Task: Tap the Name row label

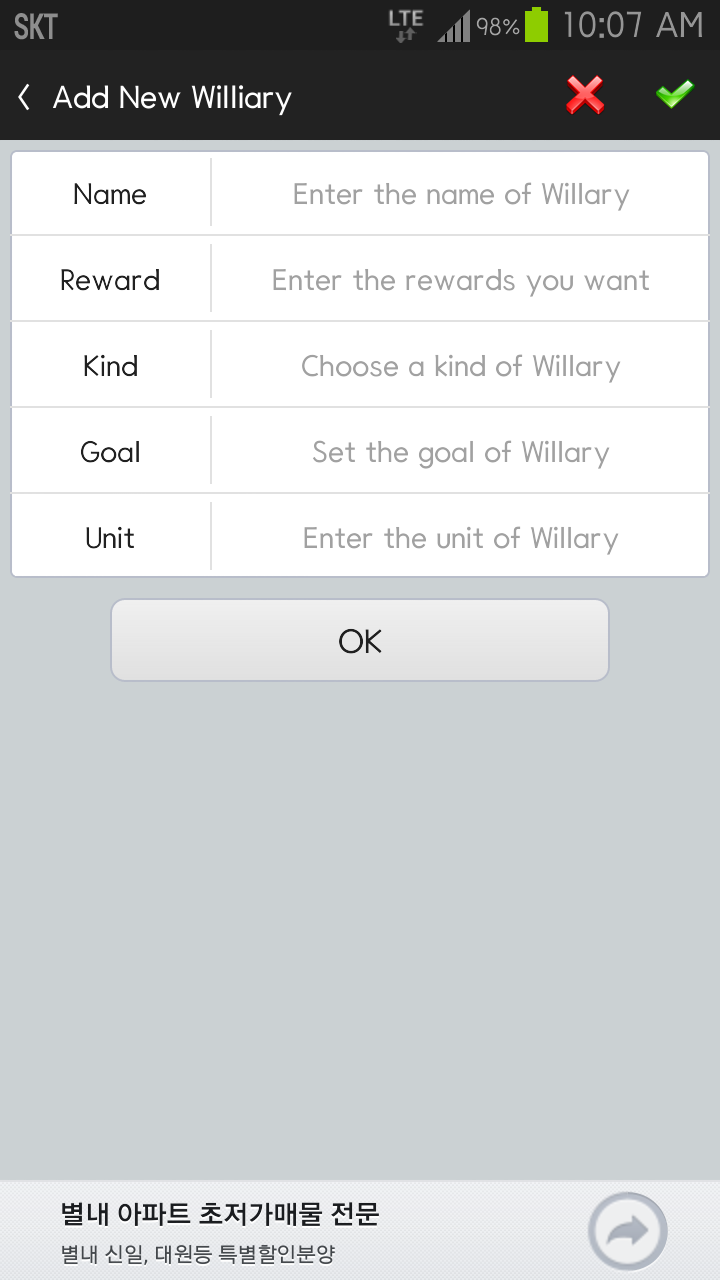Action: click(110, 194)
